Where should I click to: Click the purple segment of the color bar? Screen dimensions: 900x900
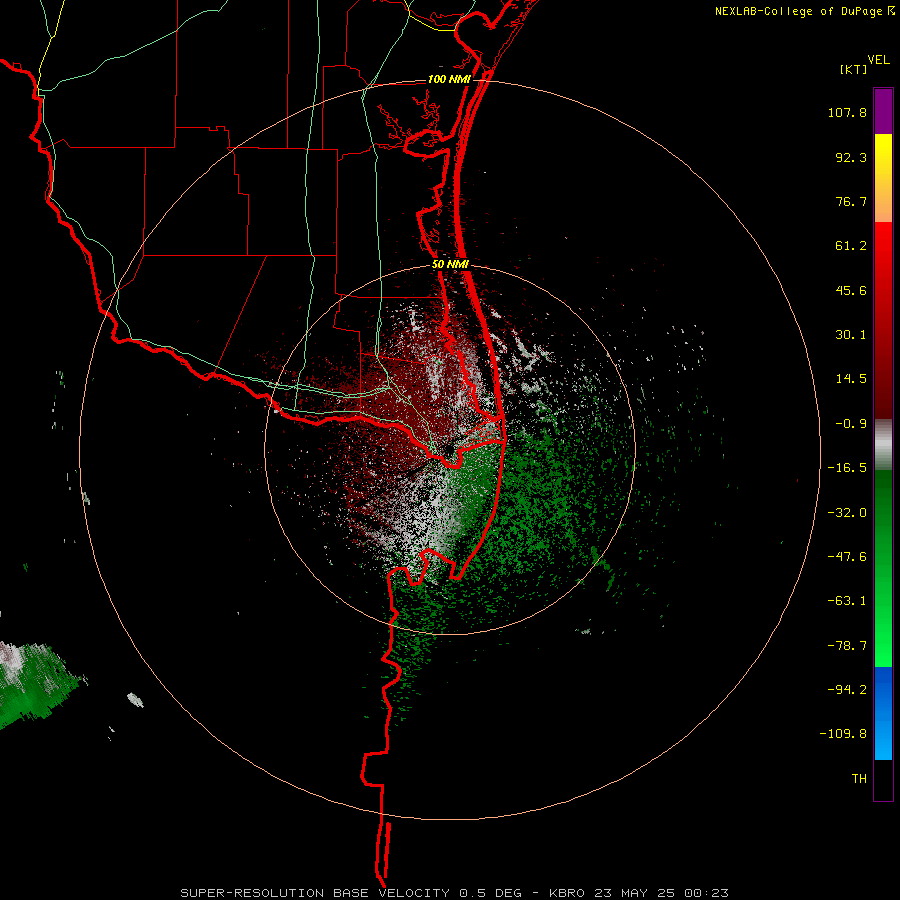click(x=883, y=111)
